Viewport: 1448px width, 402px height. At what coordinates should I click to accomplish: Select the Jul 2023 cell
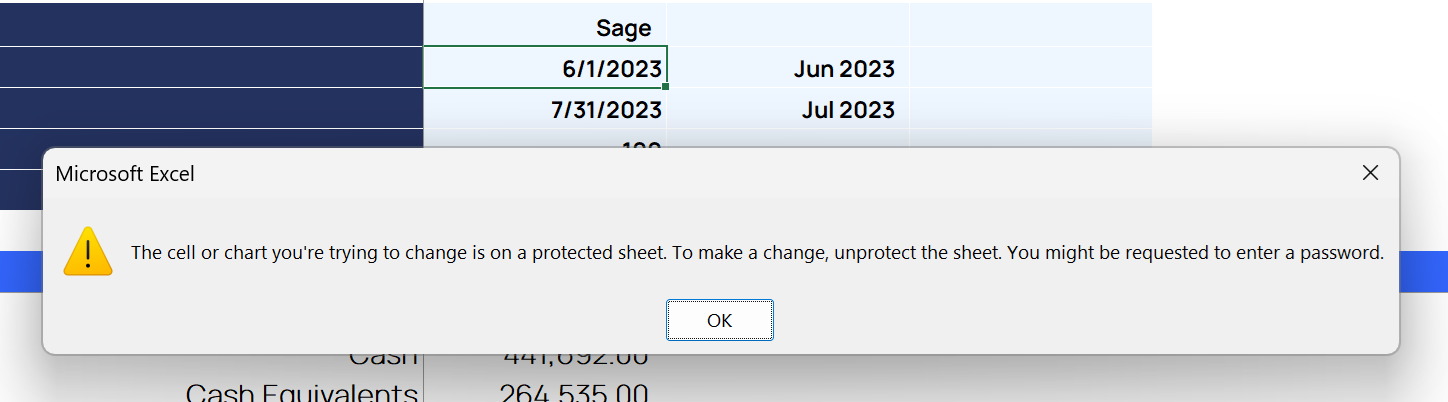[788, 109]
